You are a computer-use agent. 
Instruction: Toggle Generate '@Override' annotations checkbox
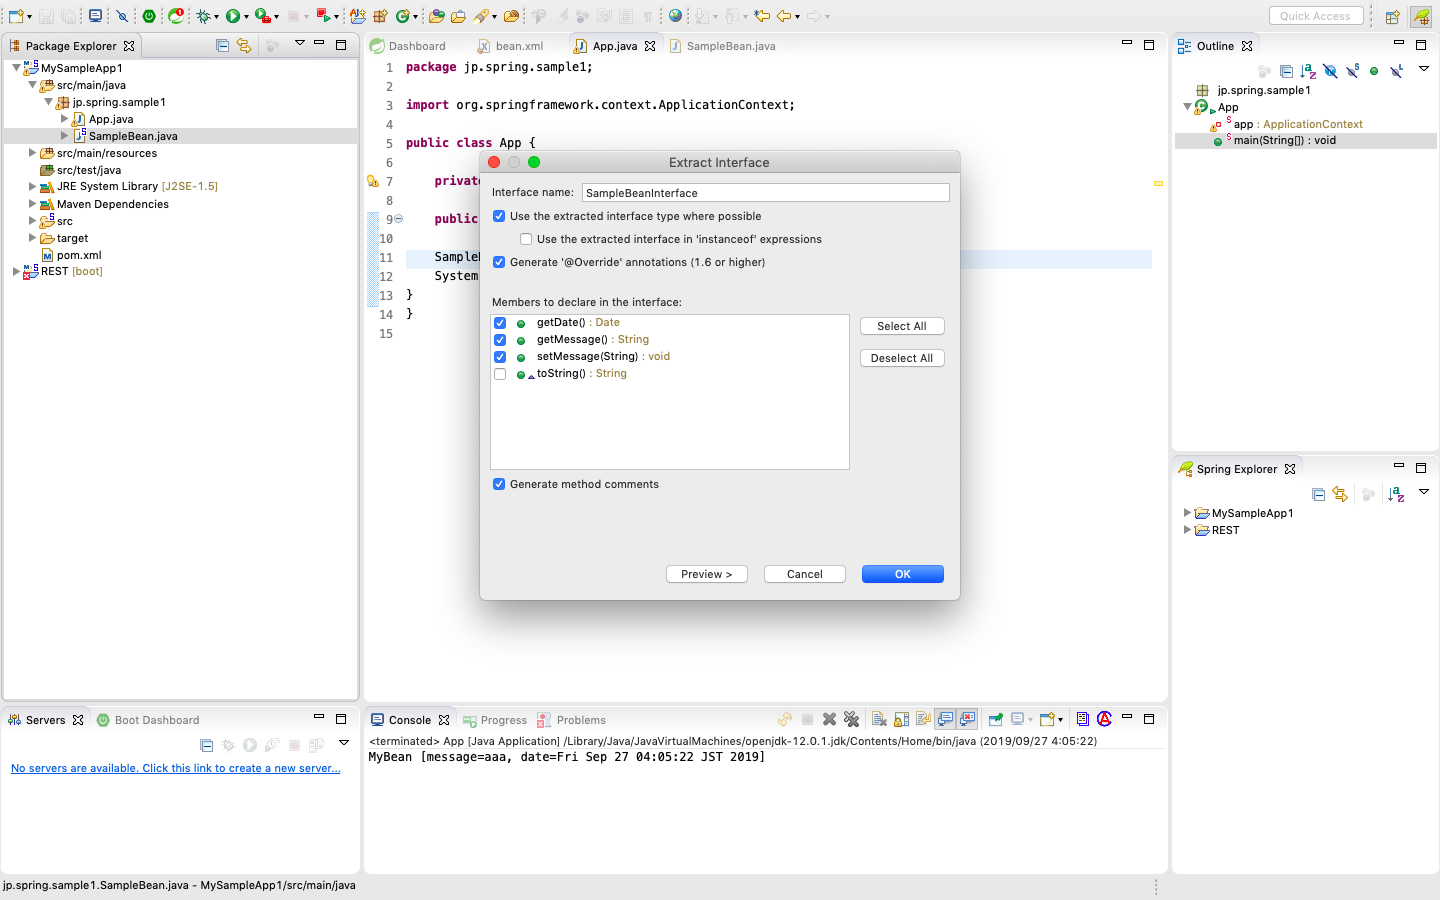pos(499,262)
